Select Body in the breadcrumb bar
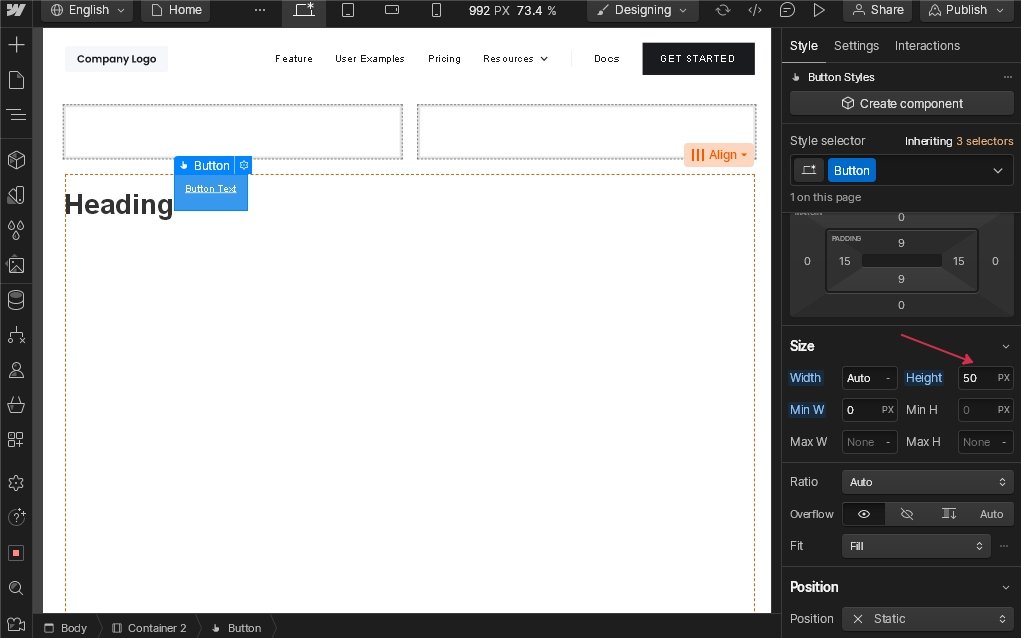 65,628
